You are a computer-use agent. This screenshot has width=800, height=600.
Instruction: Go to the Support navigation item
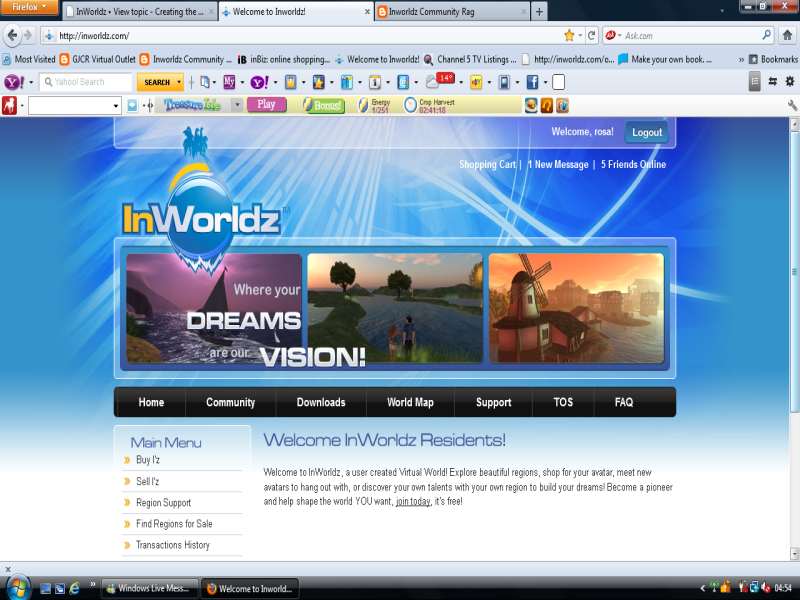(x=493, y=402)
